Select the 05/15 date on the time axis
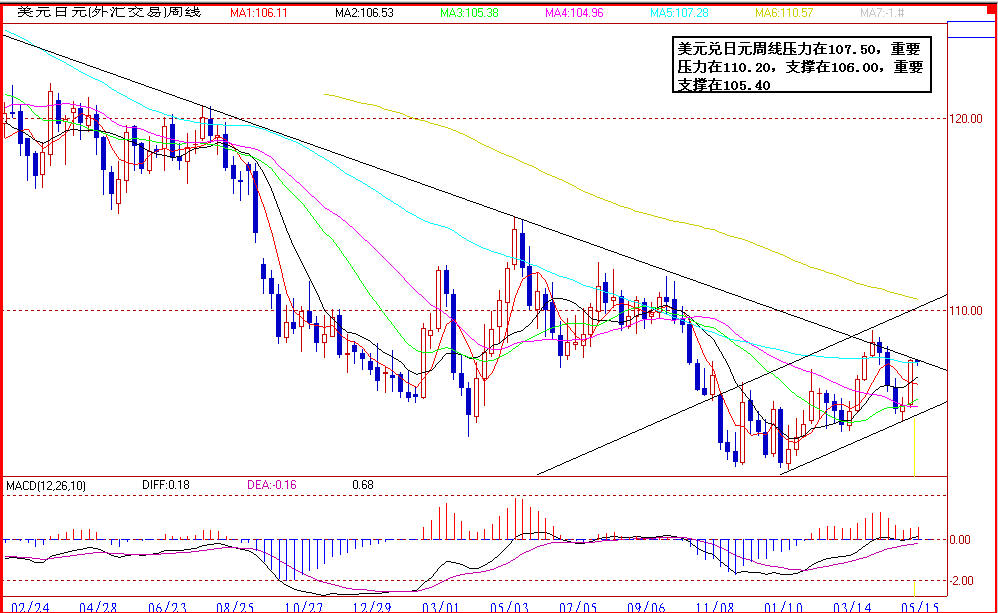The width and height of the screenshot is (998, 613). pos(920,606)
